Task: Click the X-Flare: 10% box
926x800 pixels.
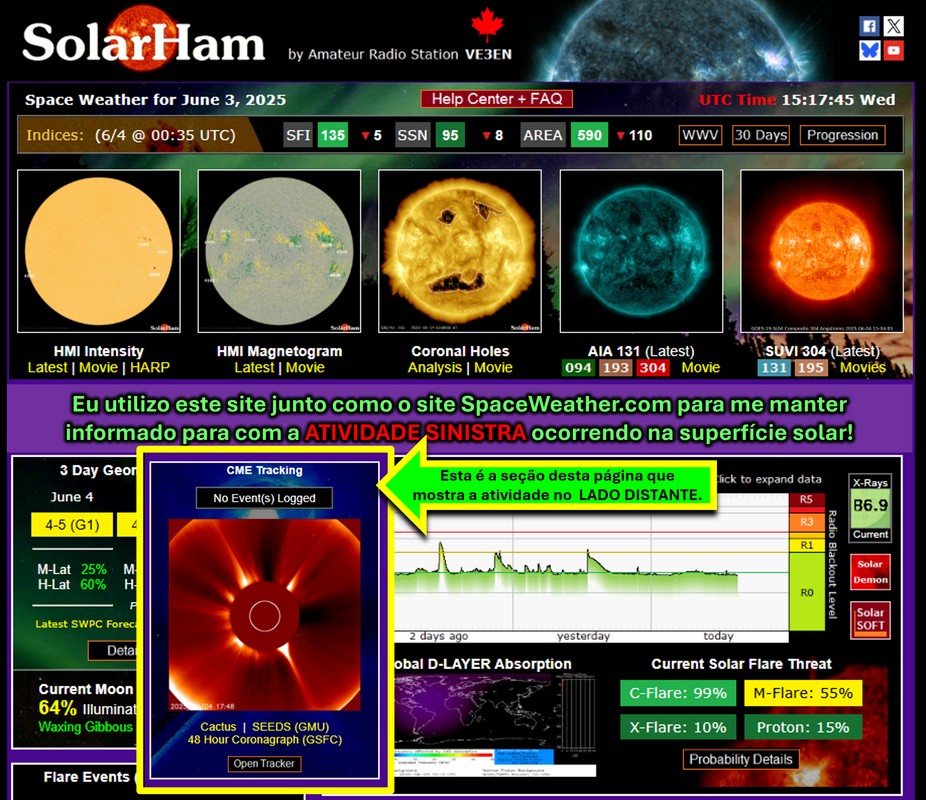Action: point(678,727)
